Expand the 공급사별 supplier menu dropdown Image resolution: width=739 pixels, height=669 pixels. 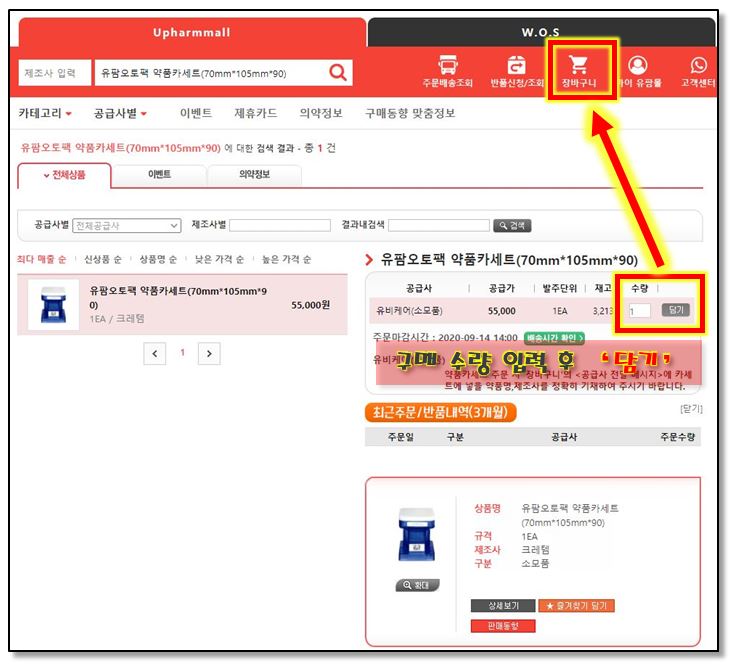tap(120, 113)
